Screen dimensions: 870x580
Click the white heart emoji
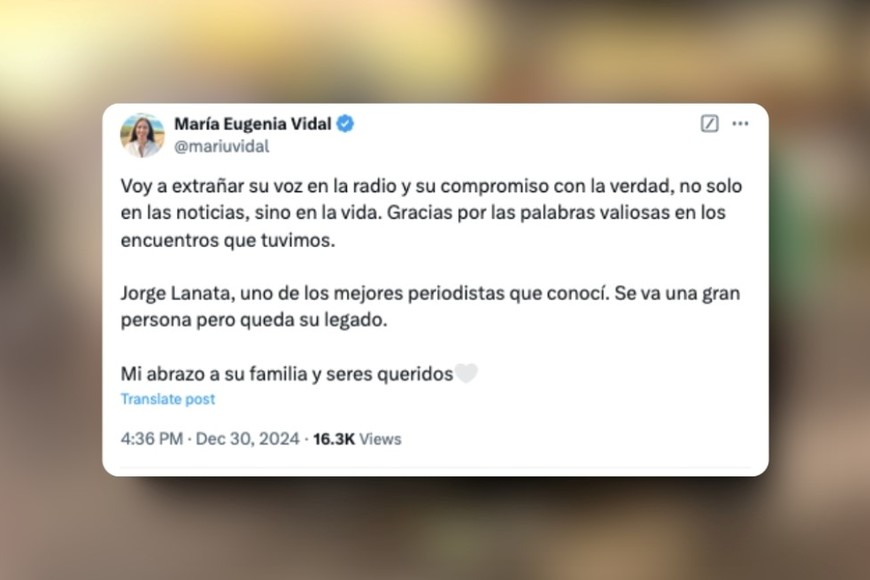click(466, 374)
